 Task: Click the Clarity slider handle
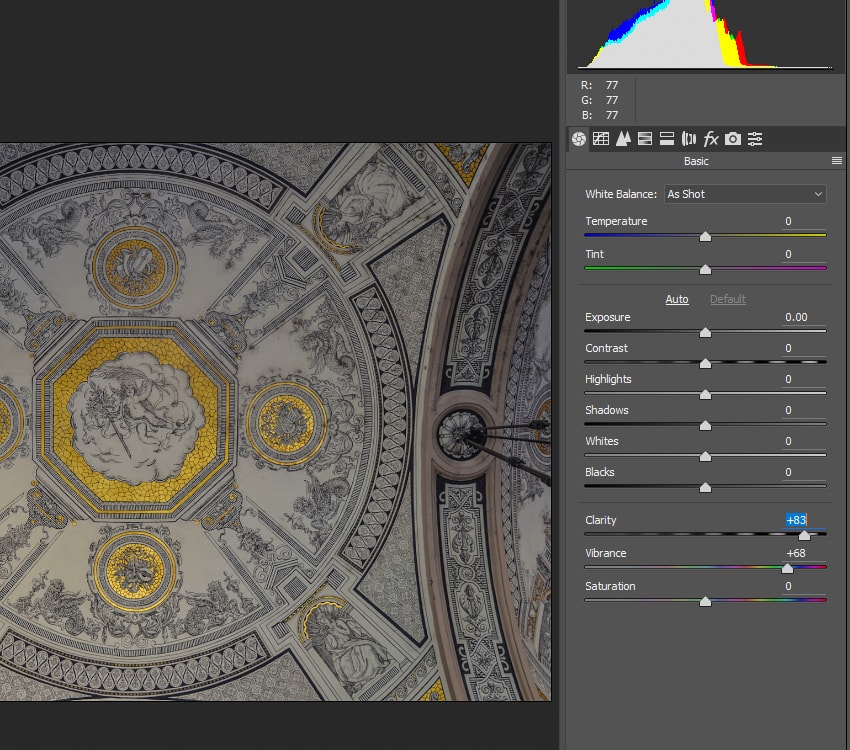(x=804, y=535)
